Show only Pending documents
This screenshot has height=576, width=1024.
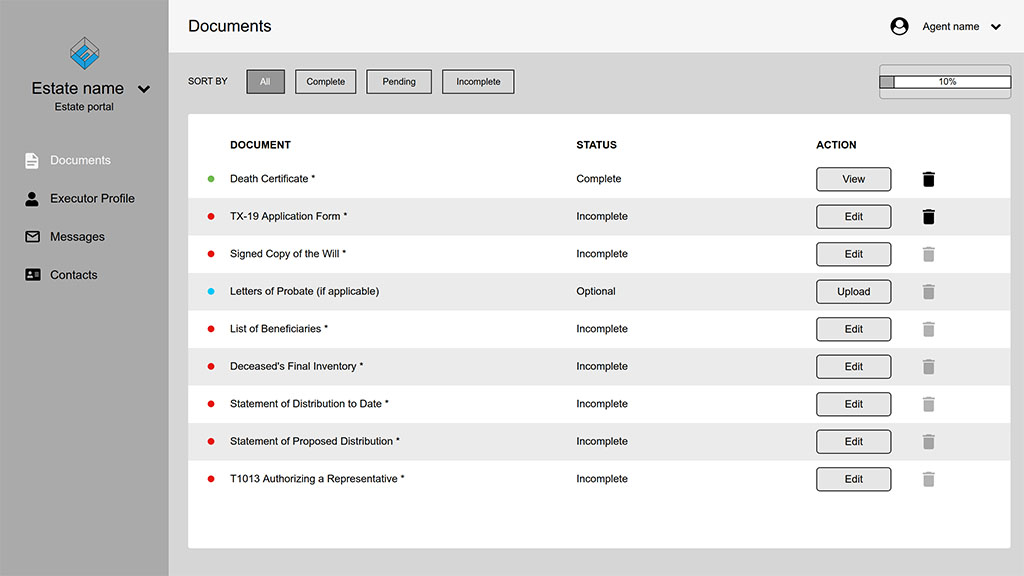point(398,82)
